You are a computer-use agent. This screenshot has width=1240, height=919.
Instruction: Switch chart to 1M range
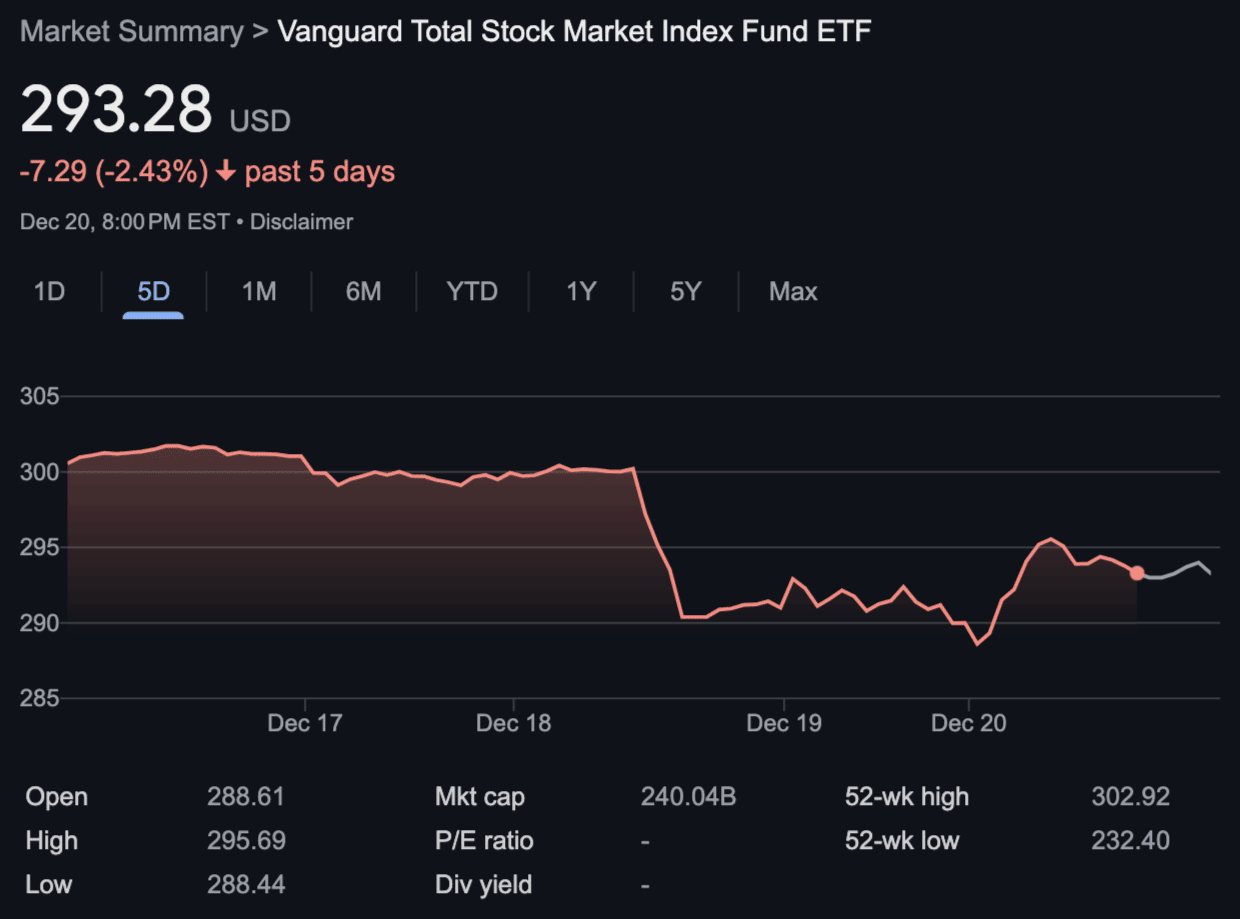tap(259, 292)
